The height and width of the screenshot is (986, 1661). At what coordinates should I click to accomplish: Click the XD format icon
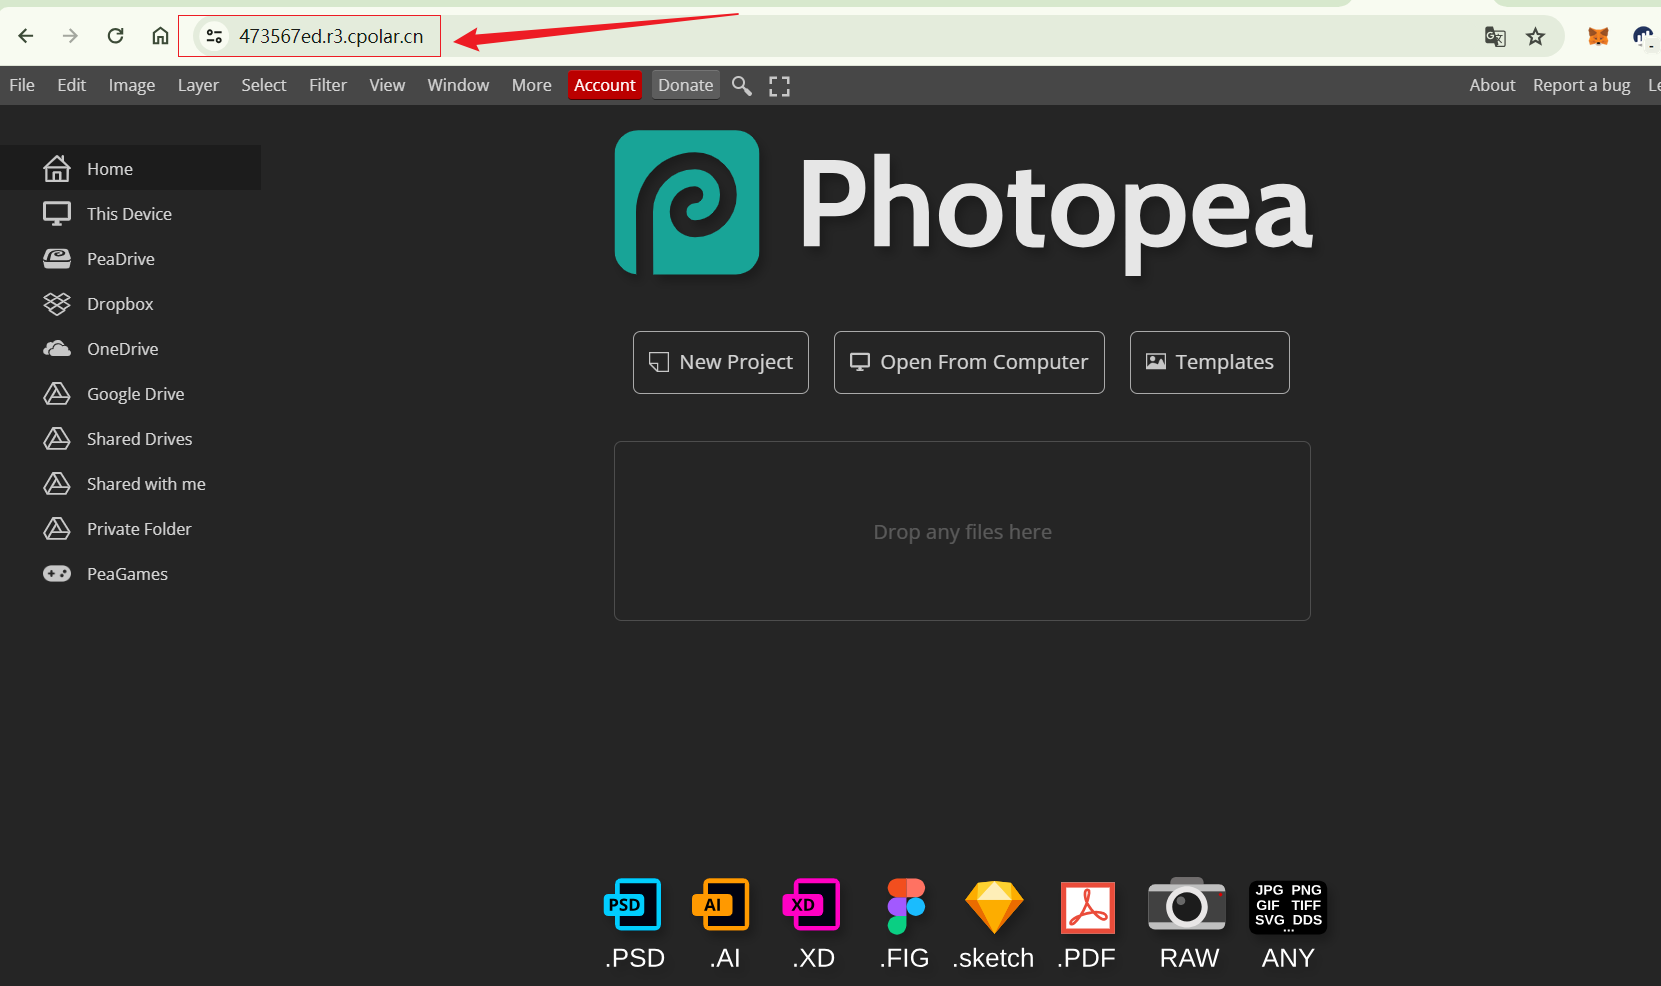tap(811, 905)
